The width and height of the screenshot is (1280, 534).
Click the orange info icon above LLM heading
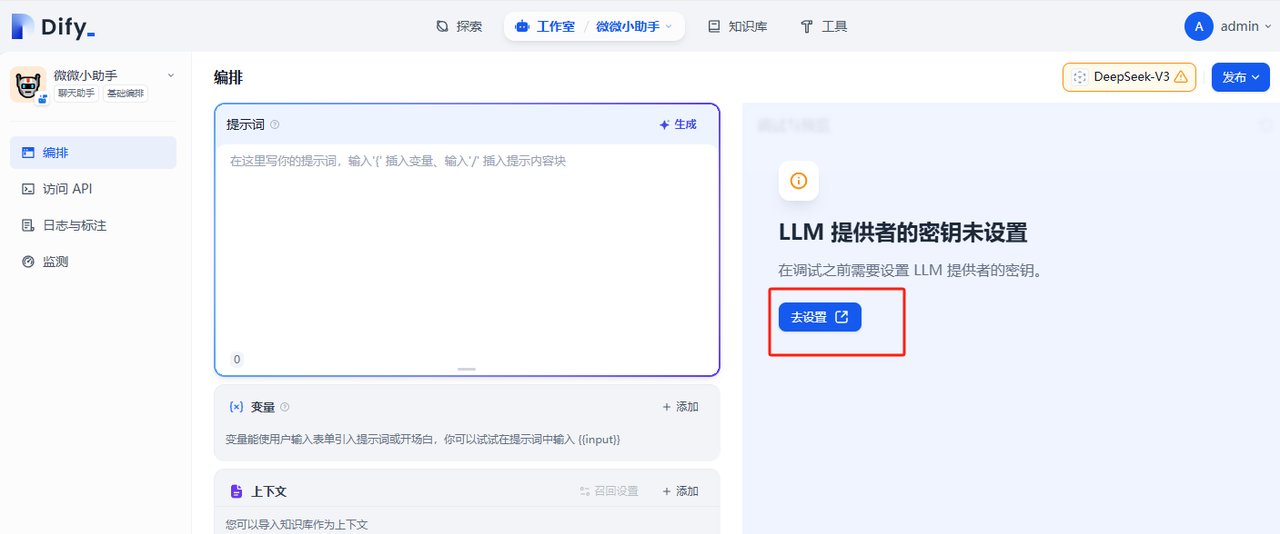tap(799, 181)
